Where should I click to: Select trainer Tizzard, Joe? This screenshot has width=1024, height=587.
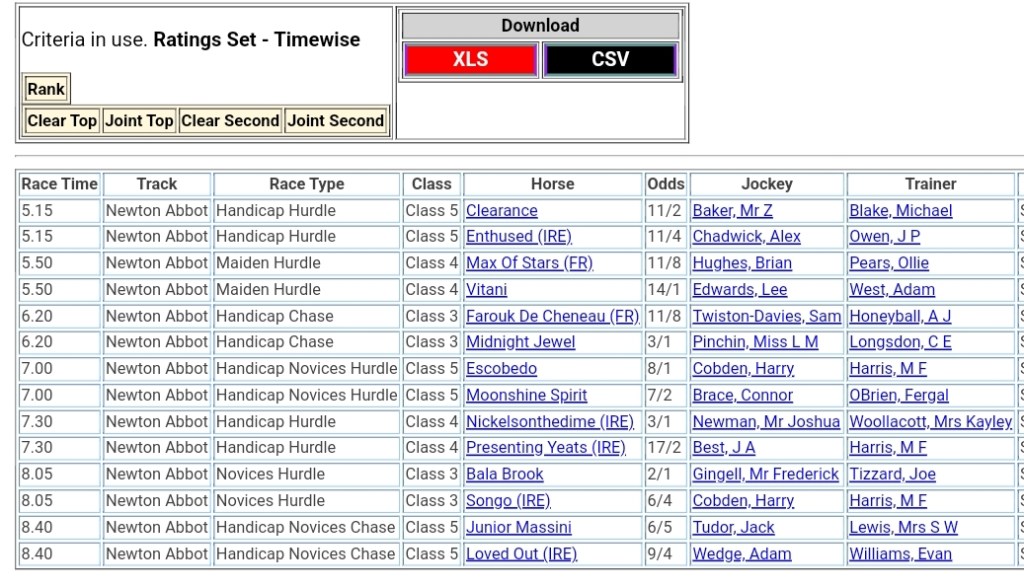pos(892,474)
